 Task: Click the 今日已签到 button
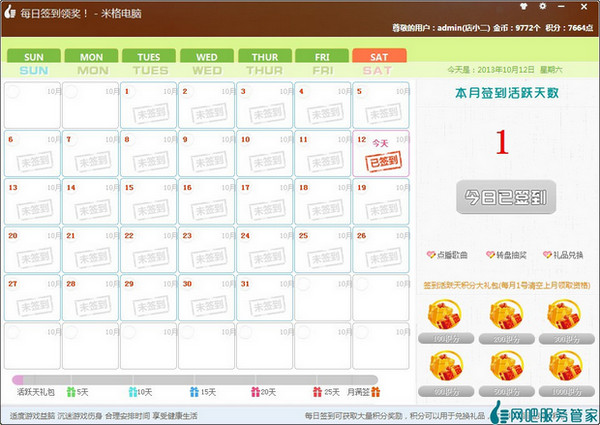tap(506, 197)
